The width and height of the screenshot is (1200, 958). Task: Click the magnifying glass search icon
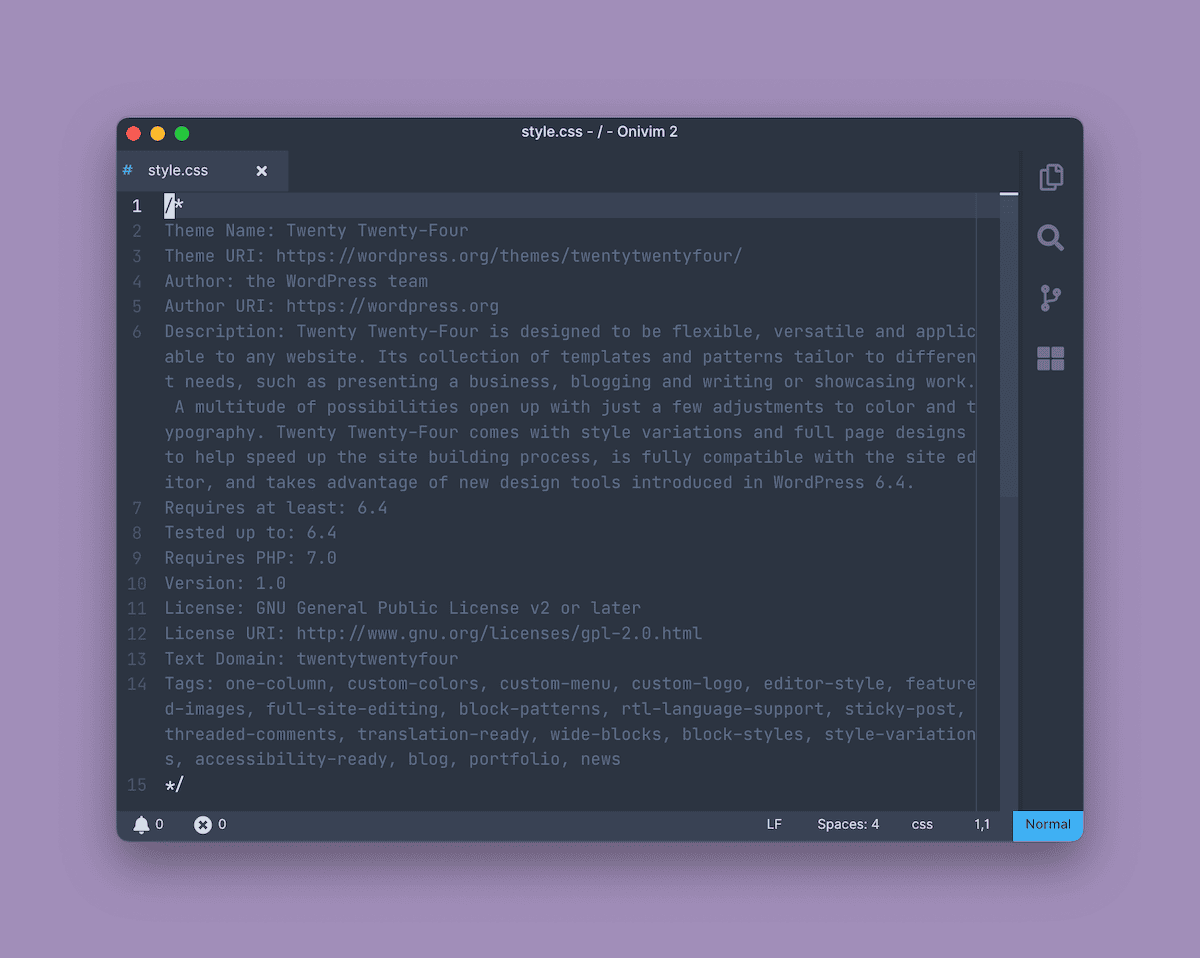tap(1050, 238)
